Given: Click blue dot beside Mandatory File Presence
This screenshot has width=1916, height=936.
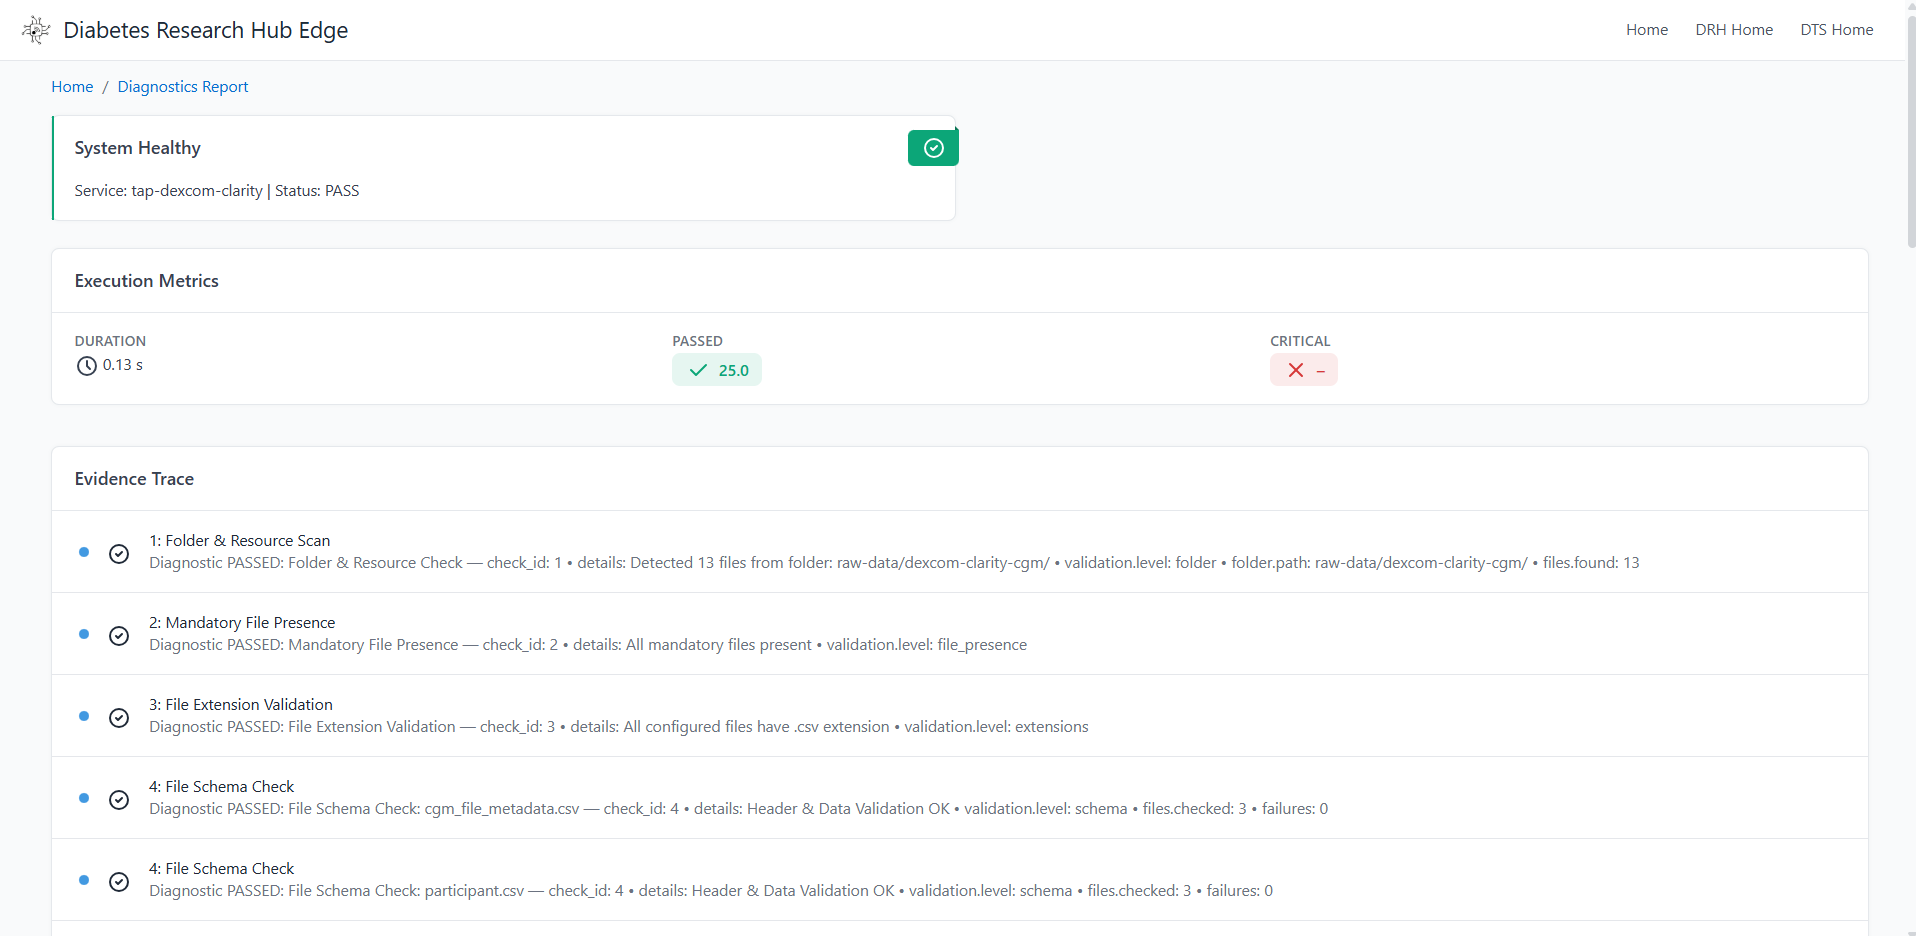Looking at the screenshot, I should point(84,634).
